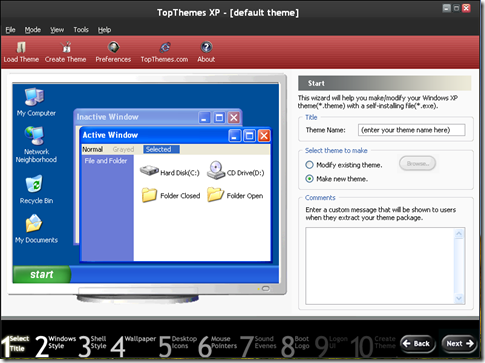Open the Preferences toolbar icon
This screenshot has height=363, width=485.
(113, 52)
